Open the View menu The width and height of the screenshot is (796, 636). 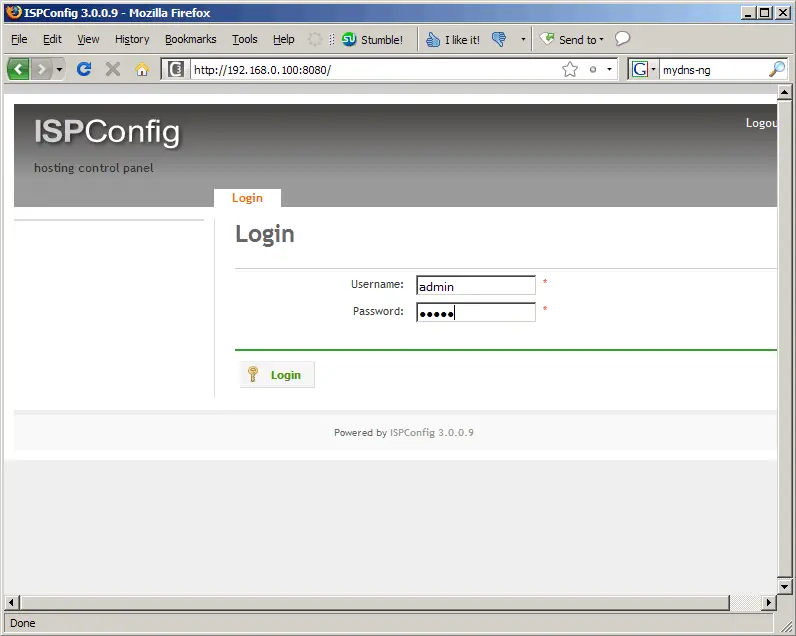pyautogui.click(x=88, y=39)
